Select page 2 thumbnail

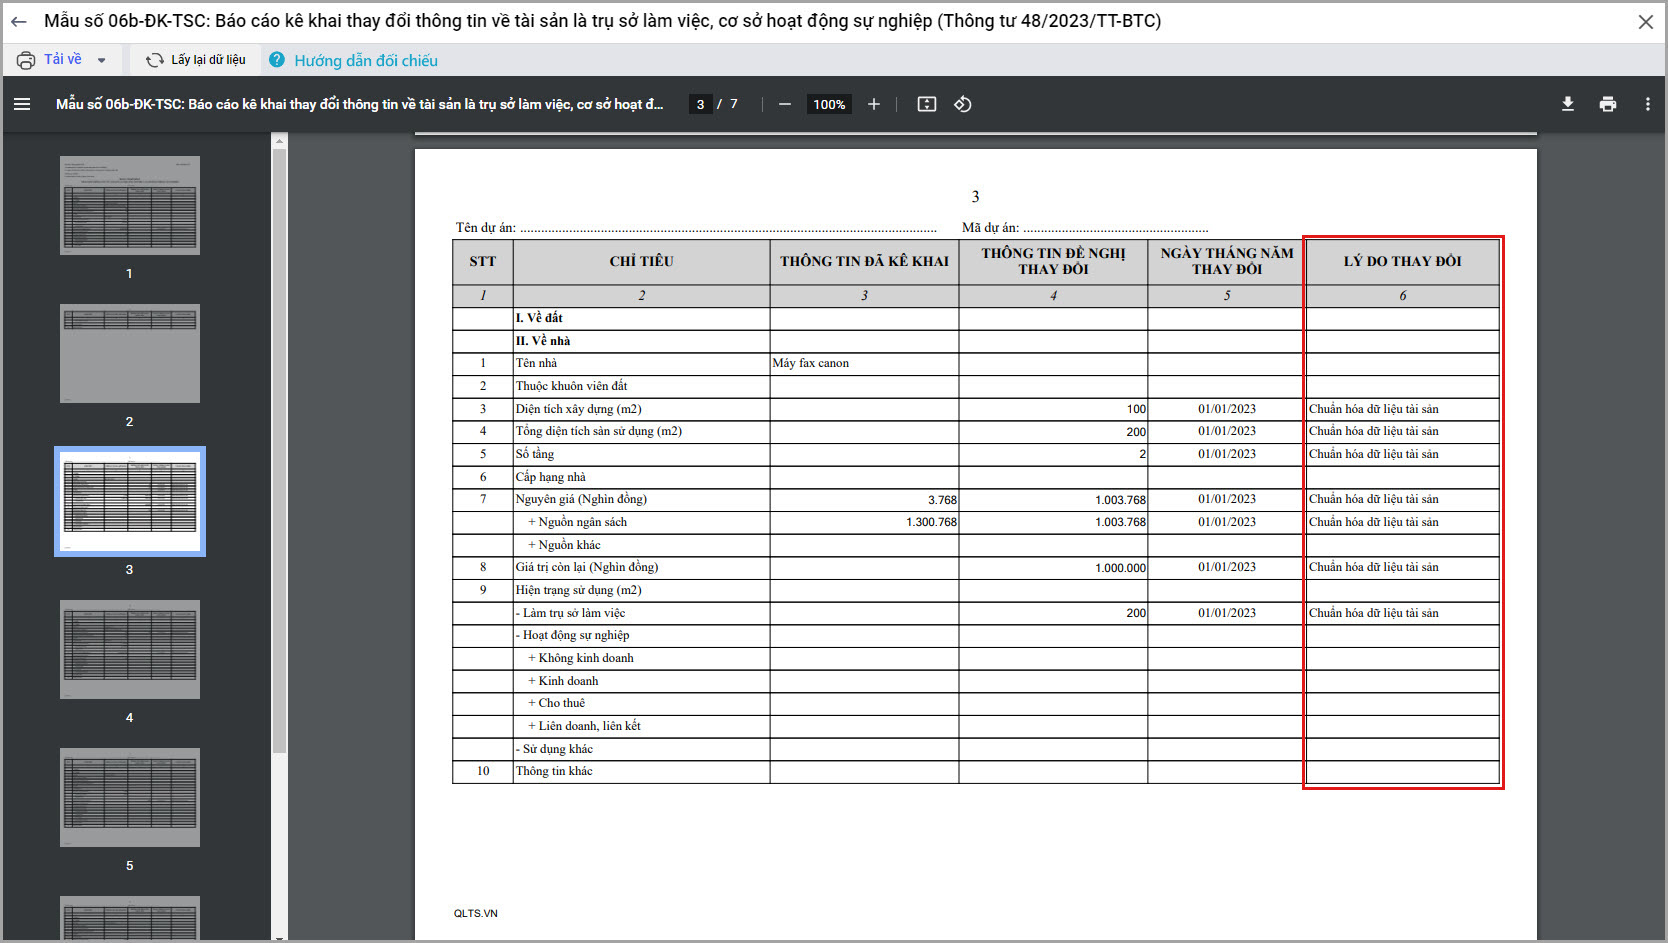[x=130, y=353]
